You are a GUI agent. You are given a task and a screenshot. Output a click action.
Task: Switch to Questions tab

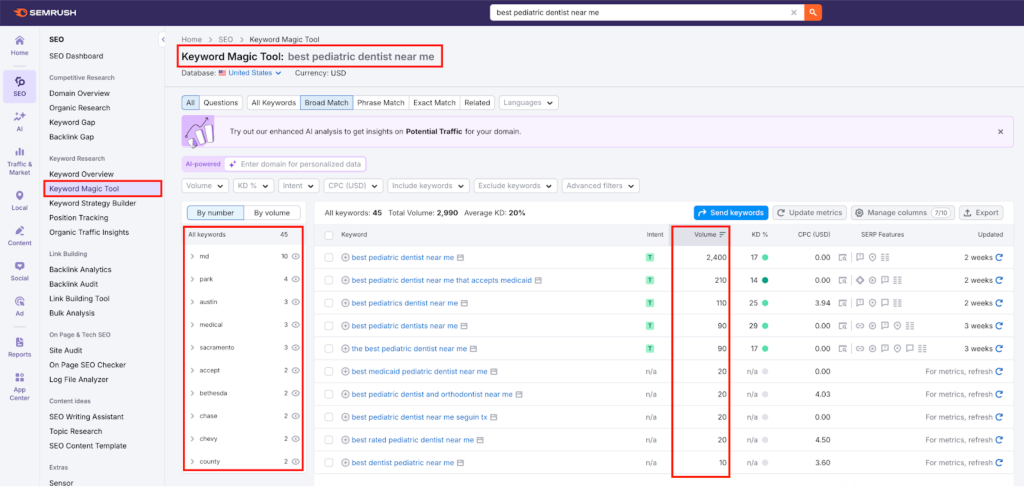point(221,102)
